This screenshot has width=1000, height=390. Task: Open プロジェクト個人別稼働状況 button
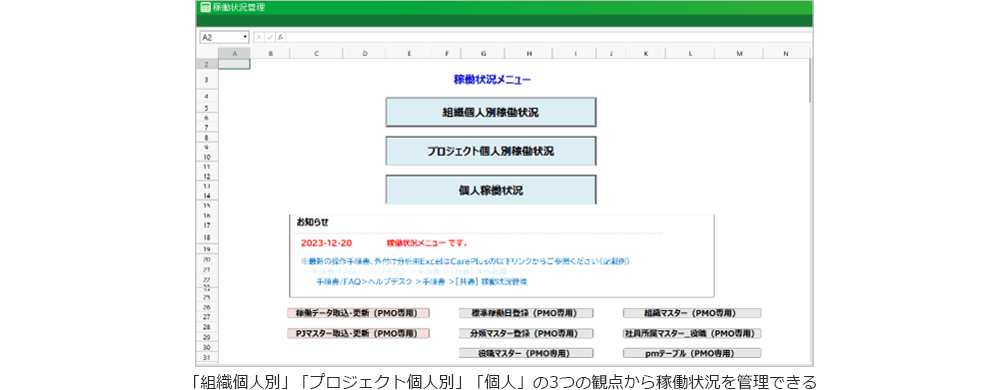(x=490, y=151)
